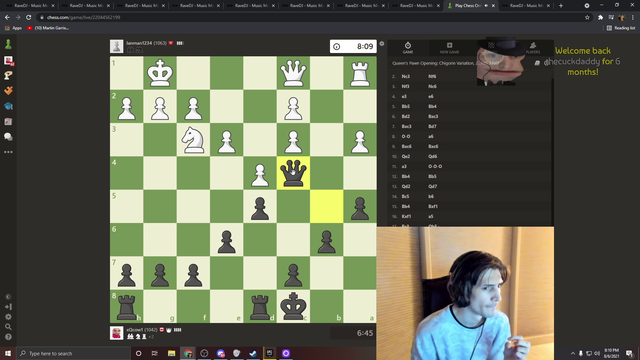Open the Martin Garrix YouTube bookmark
Screen dimensions: 640x360
48,28
